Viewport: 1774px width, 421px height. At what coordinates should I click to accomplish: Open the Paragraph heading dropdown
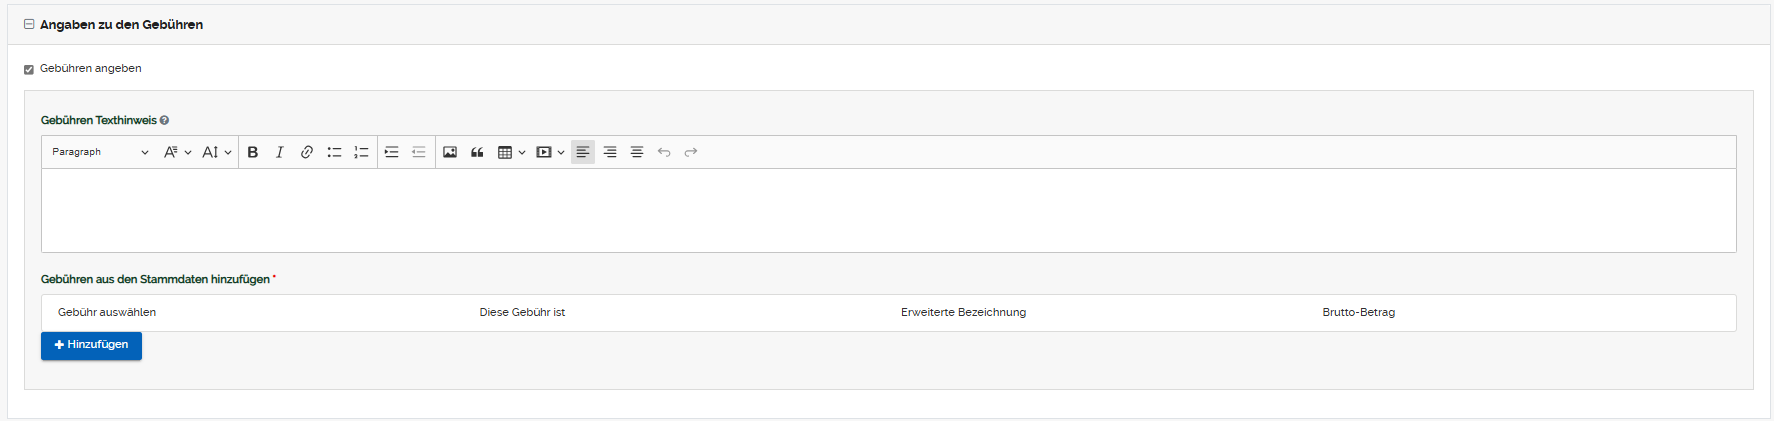click(x=100, y=152)
